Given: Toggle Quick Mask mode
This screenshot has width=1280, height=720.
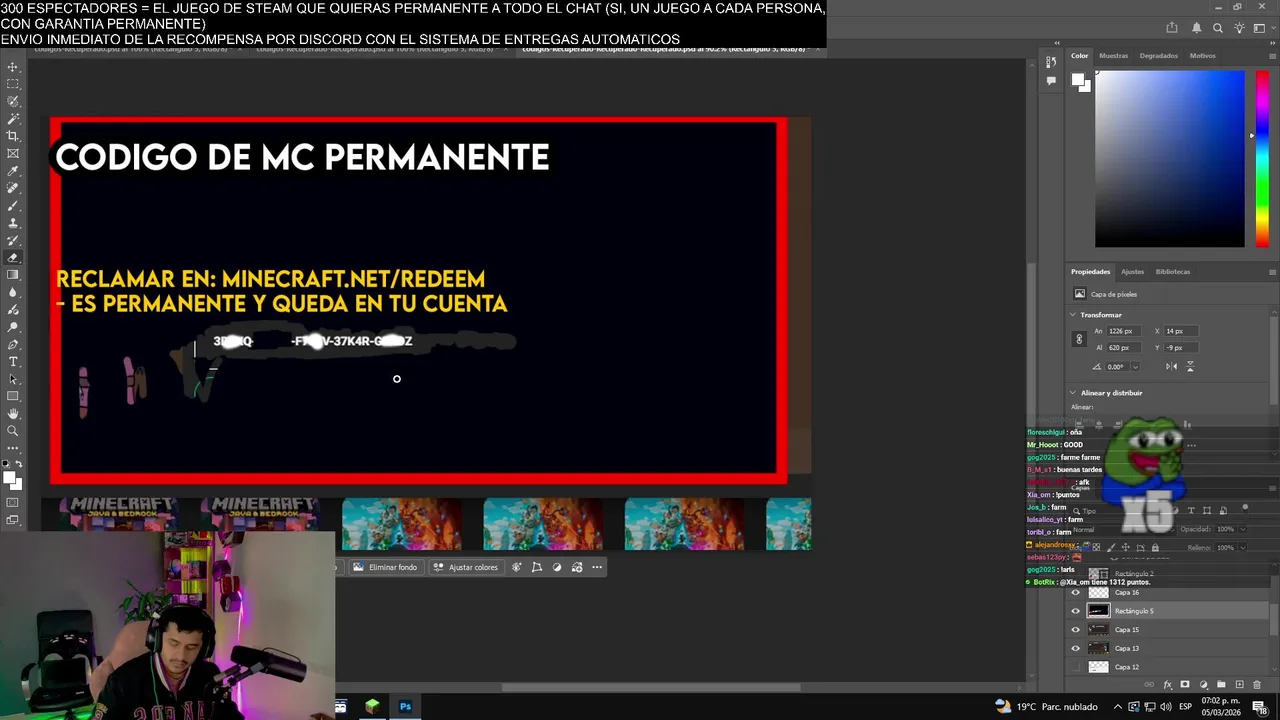Looking at the screenshot, I should (13, 502).
